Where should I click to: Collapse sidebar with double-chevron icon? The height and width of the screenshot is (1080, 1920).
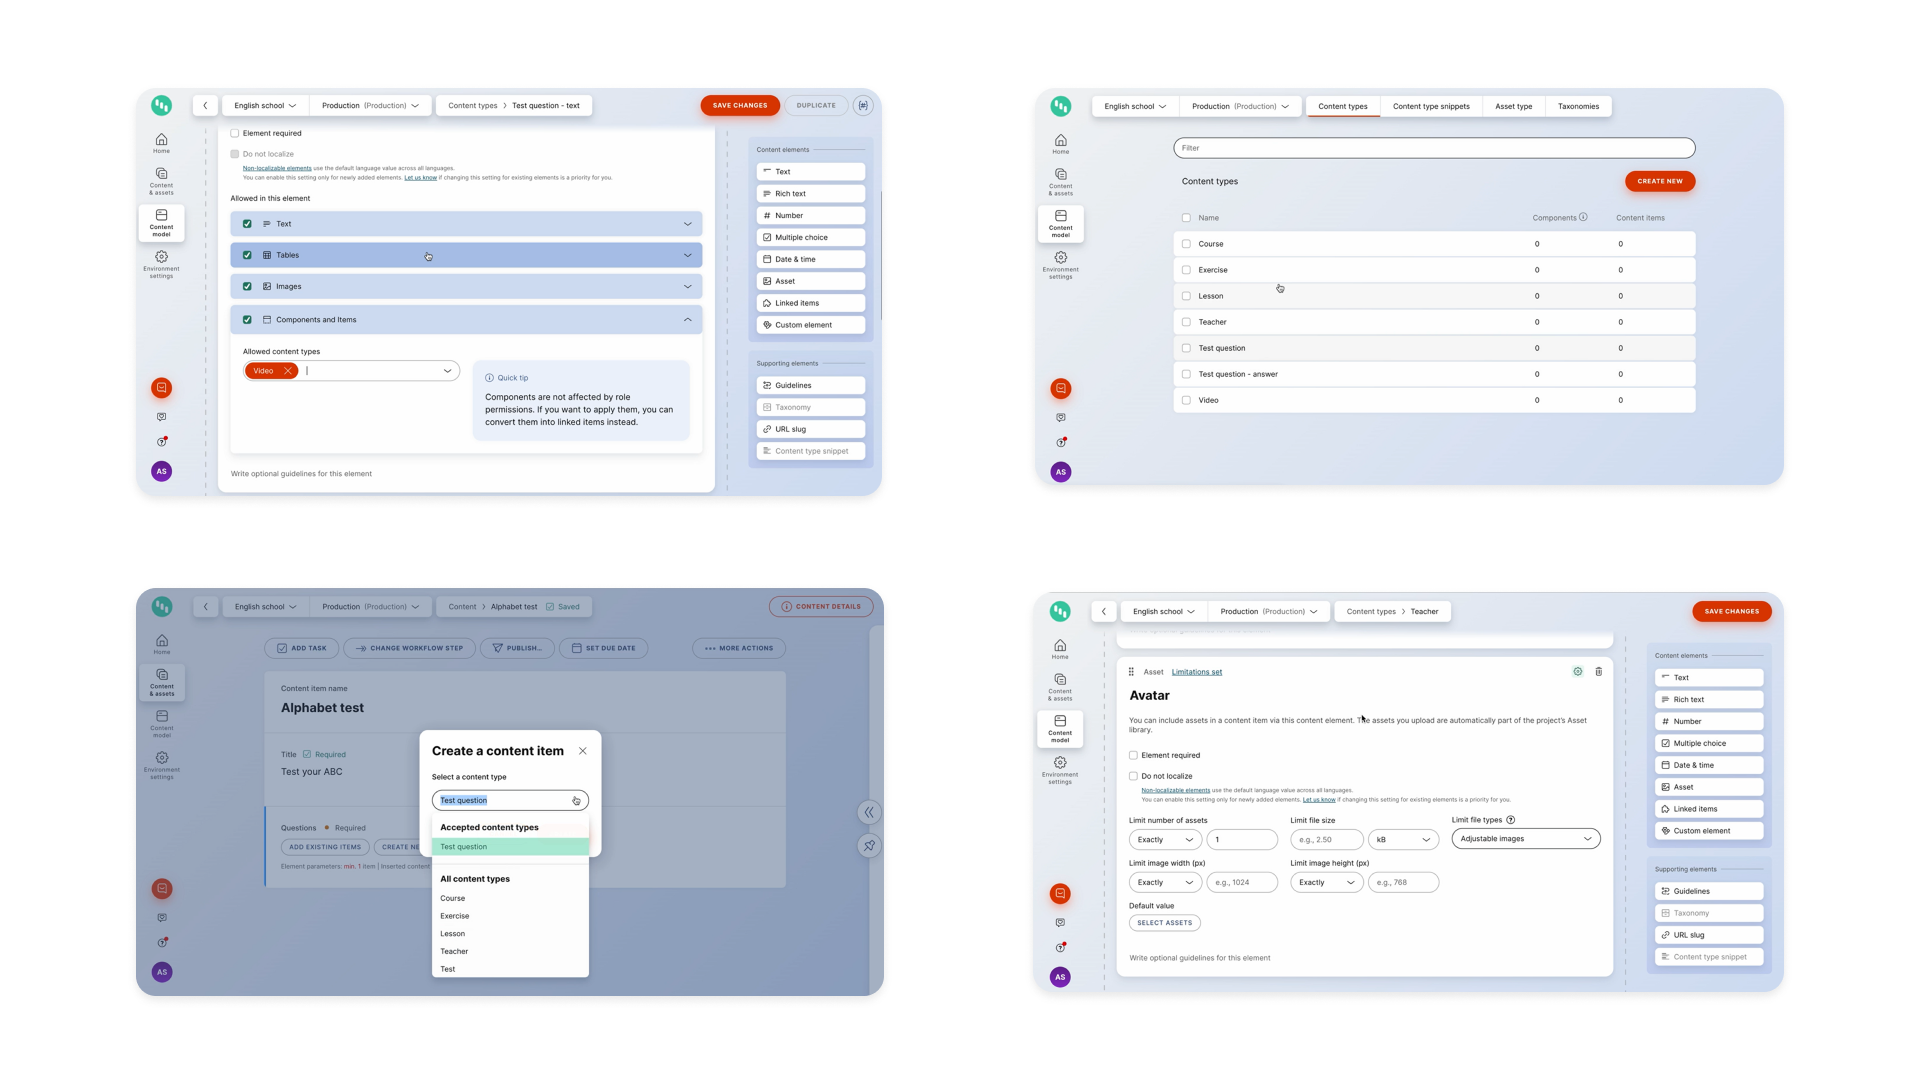coord(869,812)
